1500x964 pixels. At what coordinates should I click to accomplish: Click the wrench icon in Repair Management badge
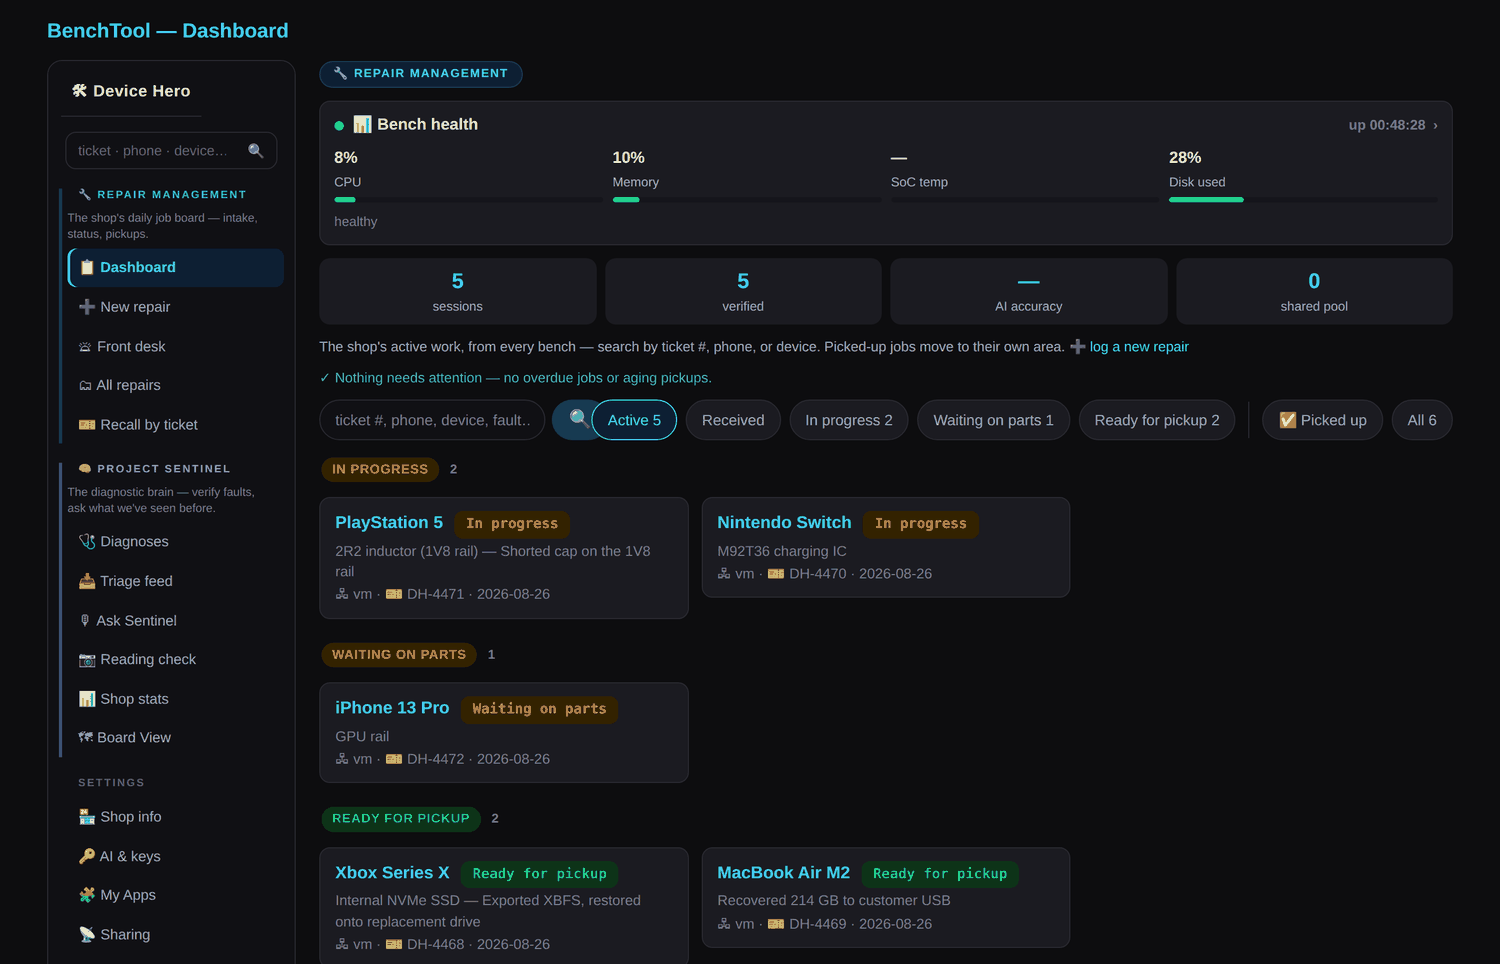point(340,73)
